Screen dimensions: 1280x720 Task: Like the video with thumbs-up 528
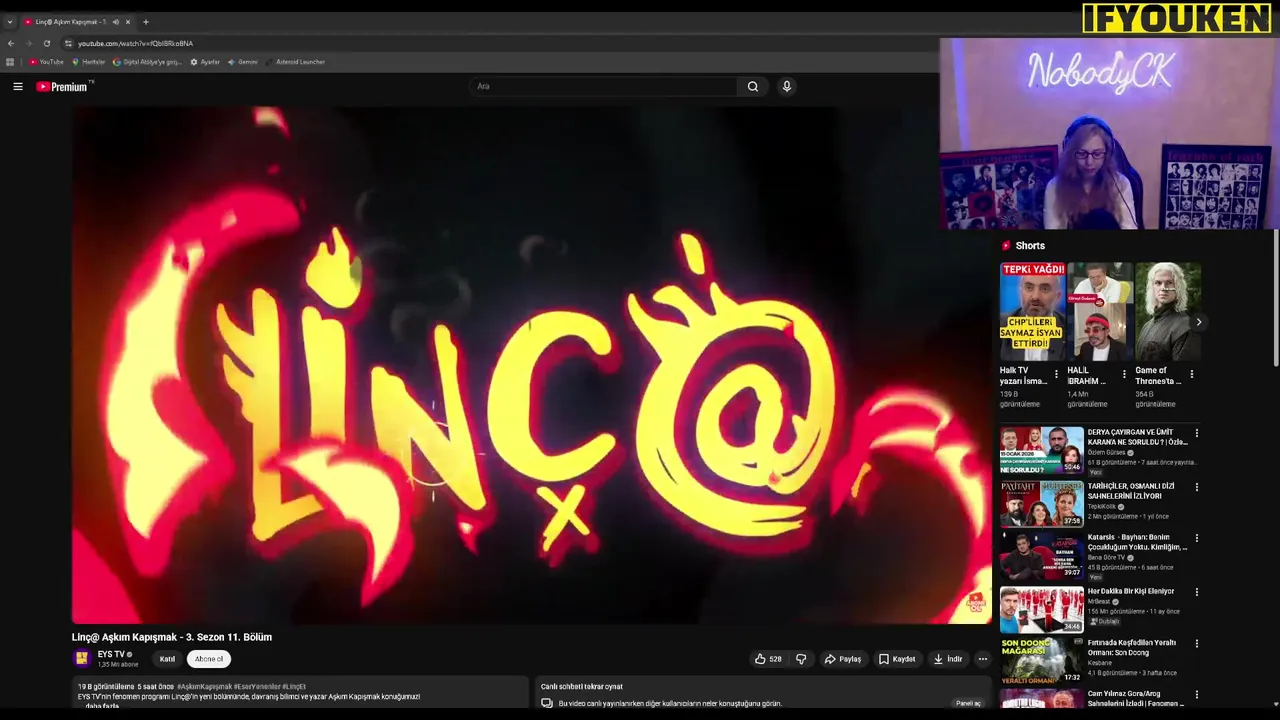(768, 659)
